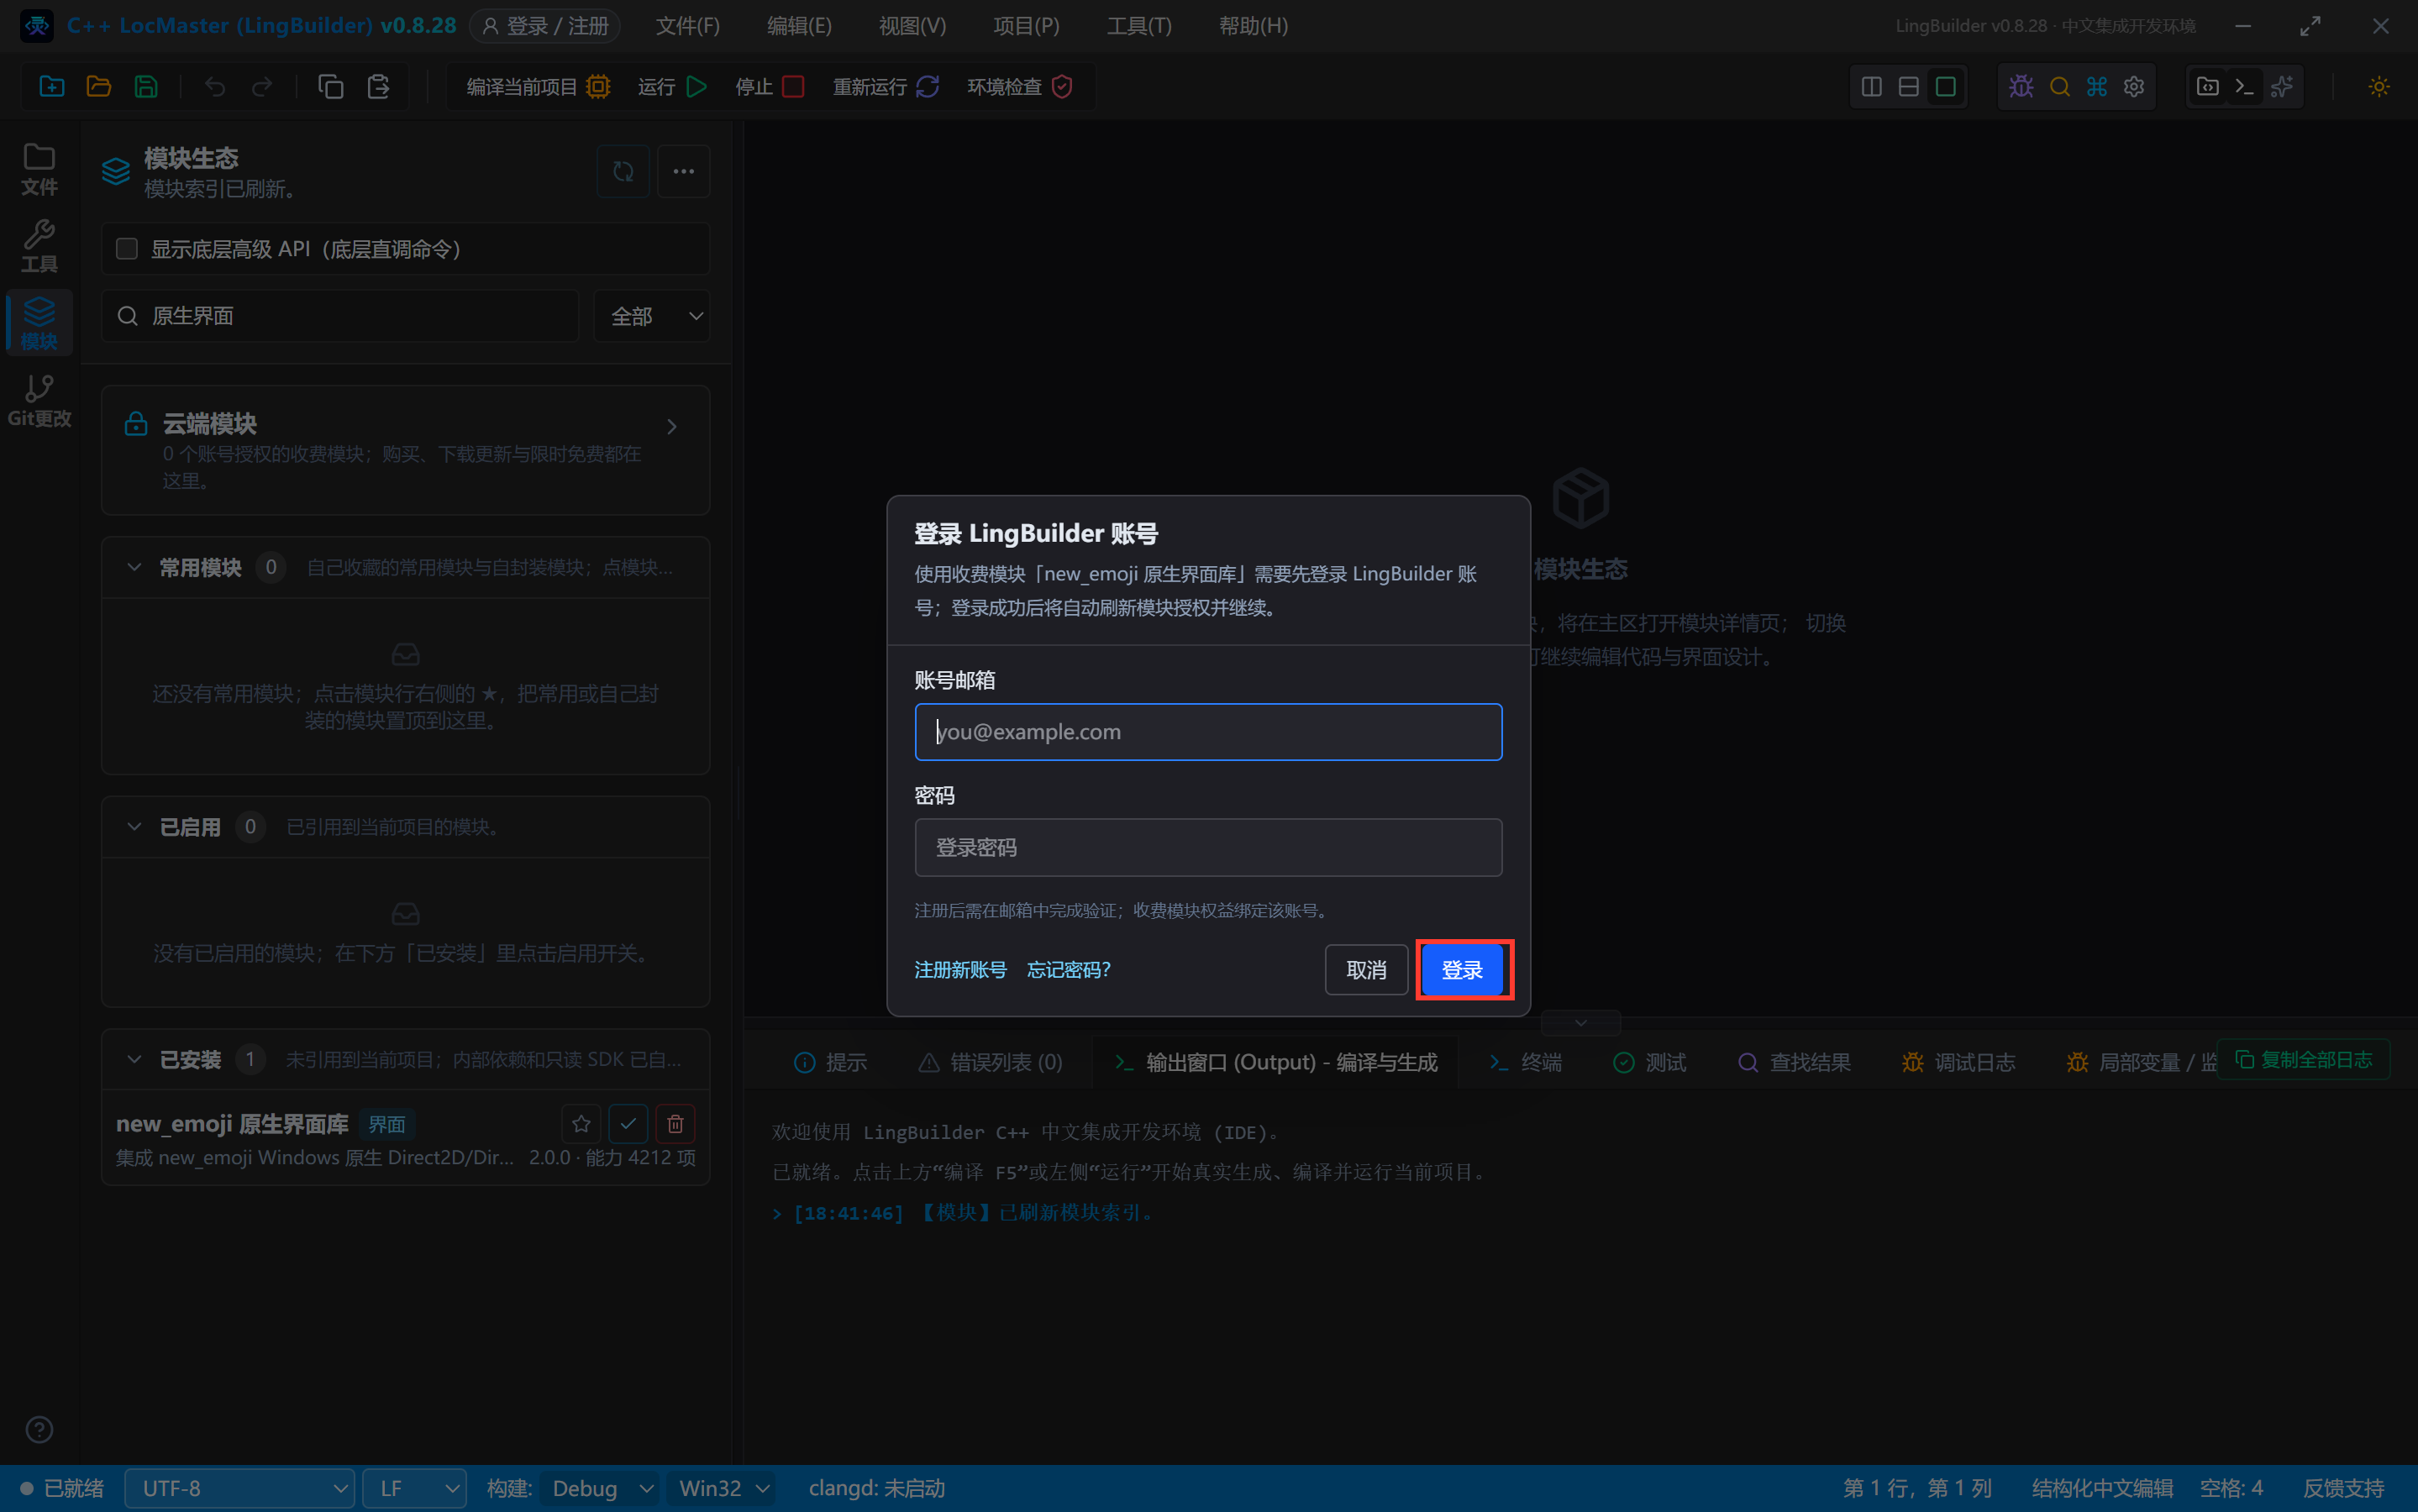The image size is (2418, 1512).
Task: Open the UTF-8 encoding dropdown
Action: pos(240,1488)
